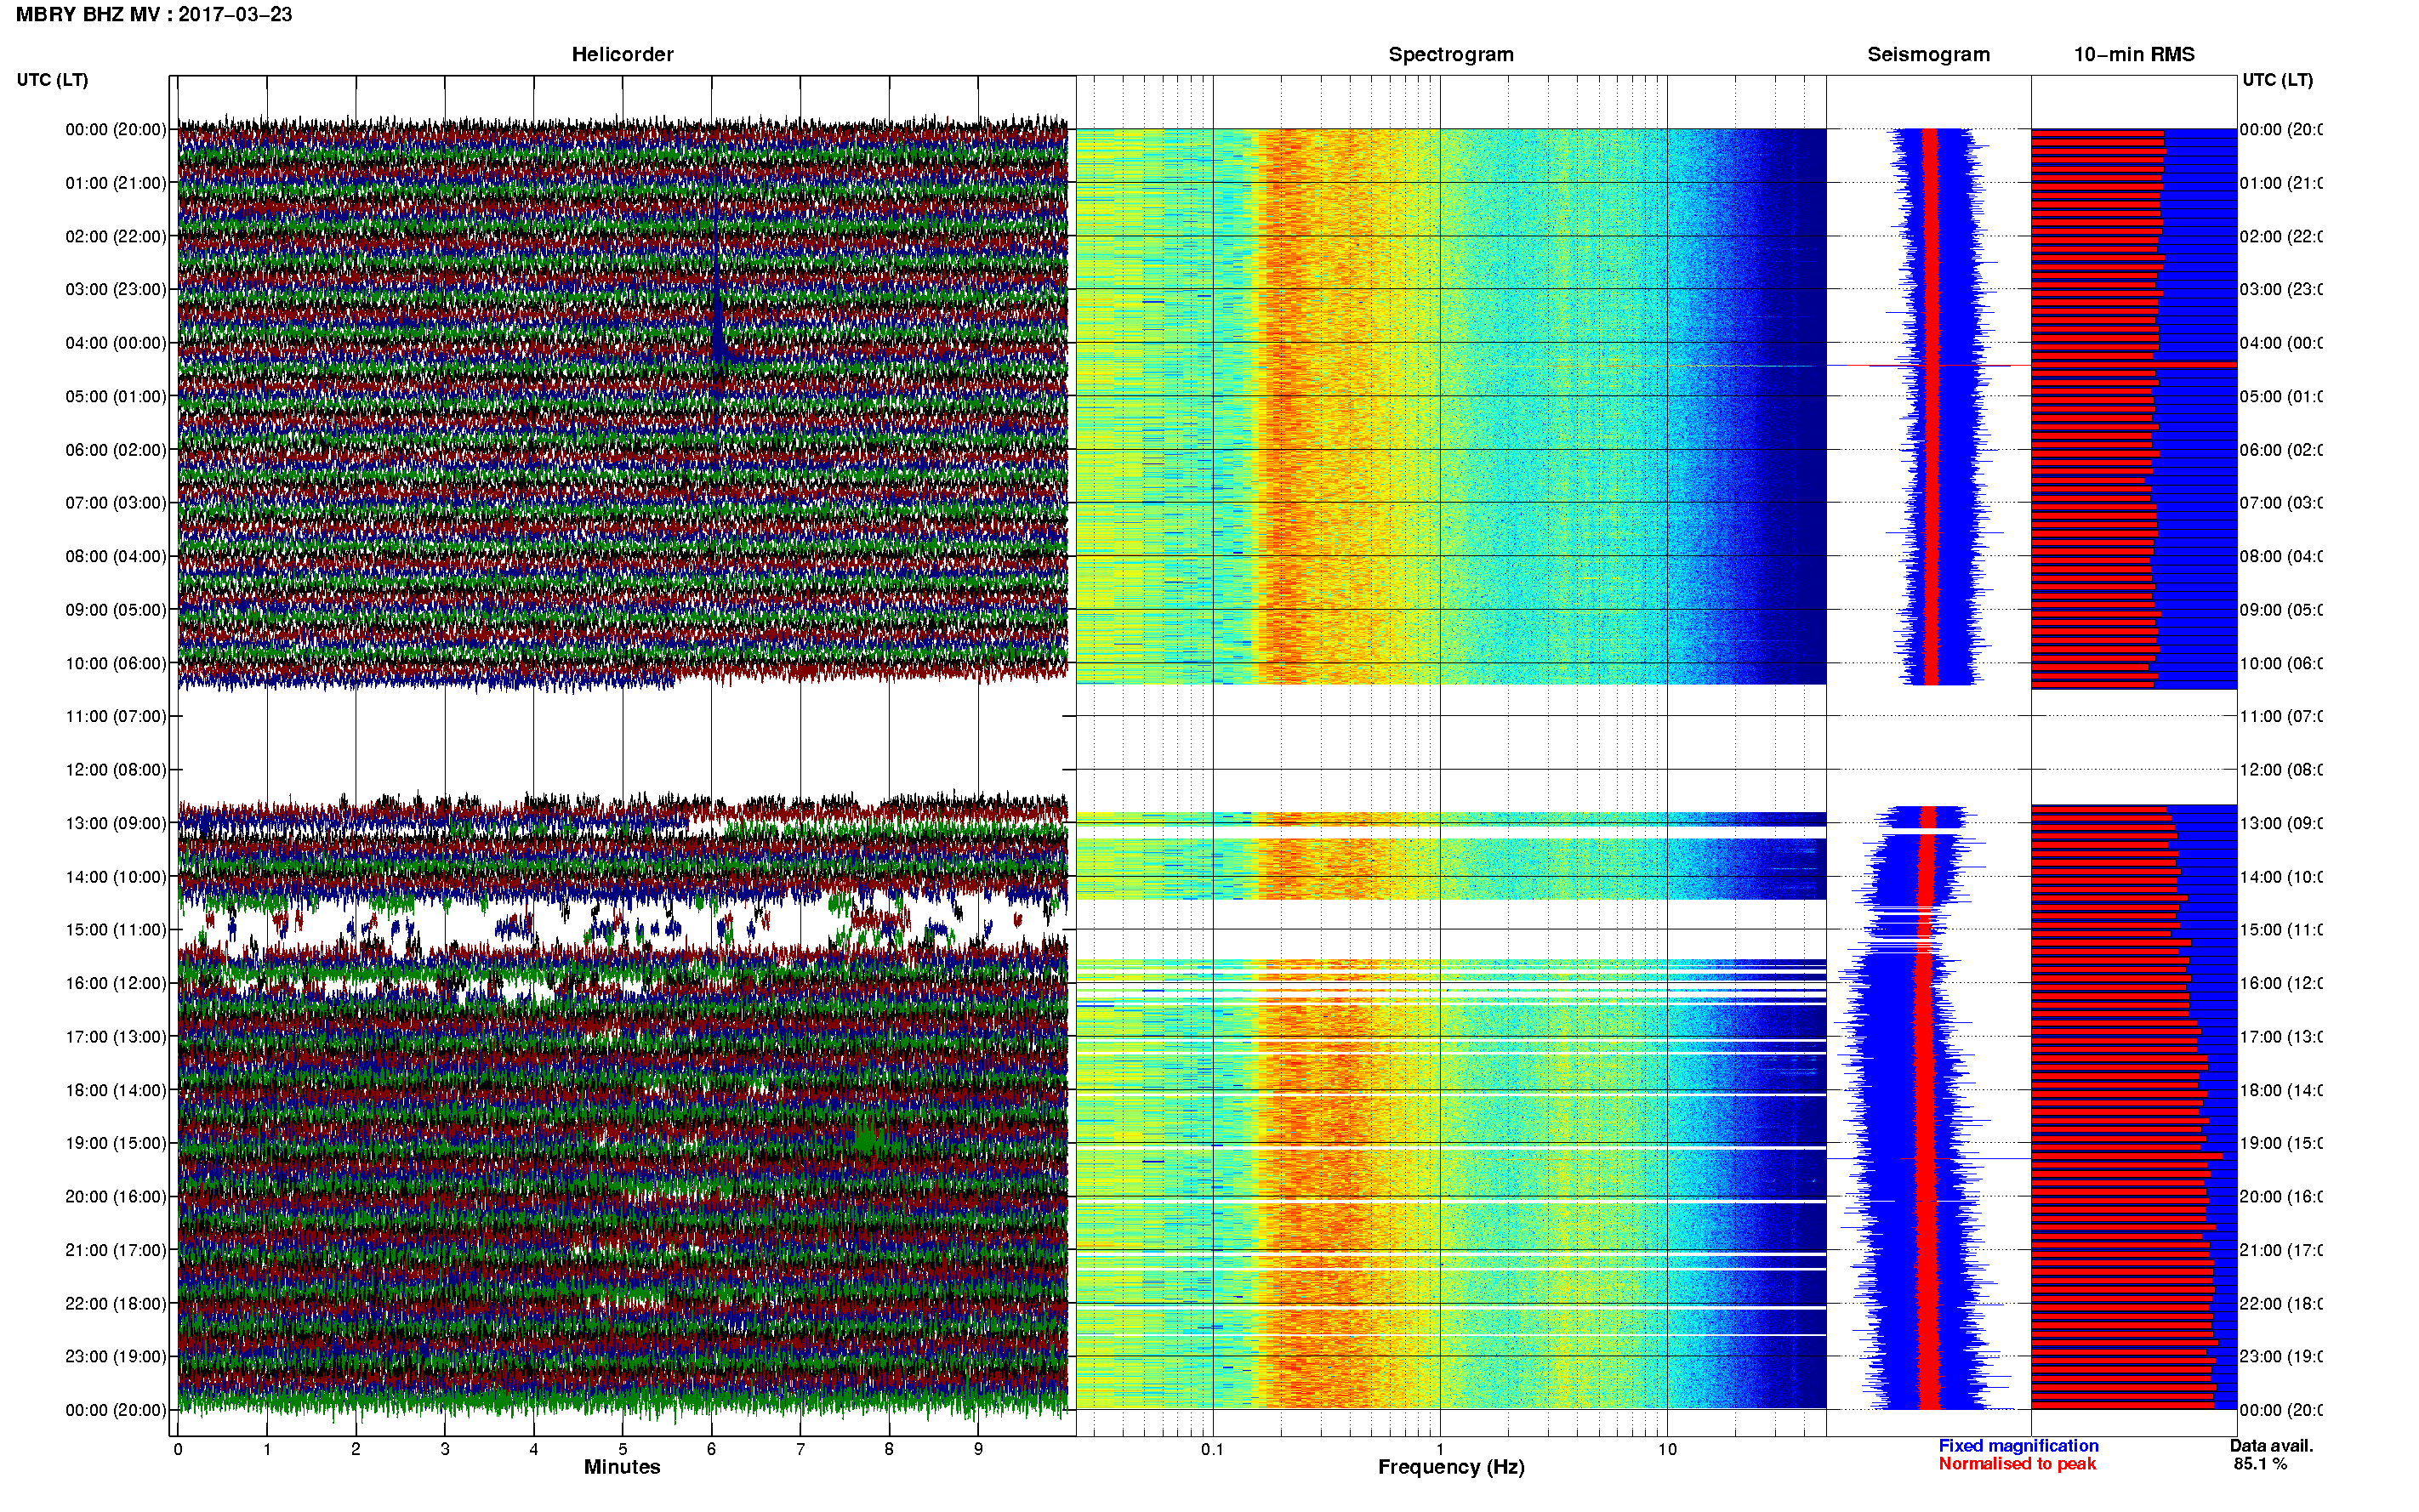Viewport: 2419px width, 1512px height.
Task: Select the '18:00 (14:00)' left axis label
Action: pos(116,1091)
